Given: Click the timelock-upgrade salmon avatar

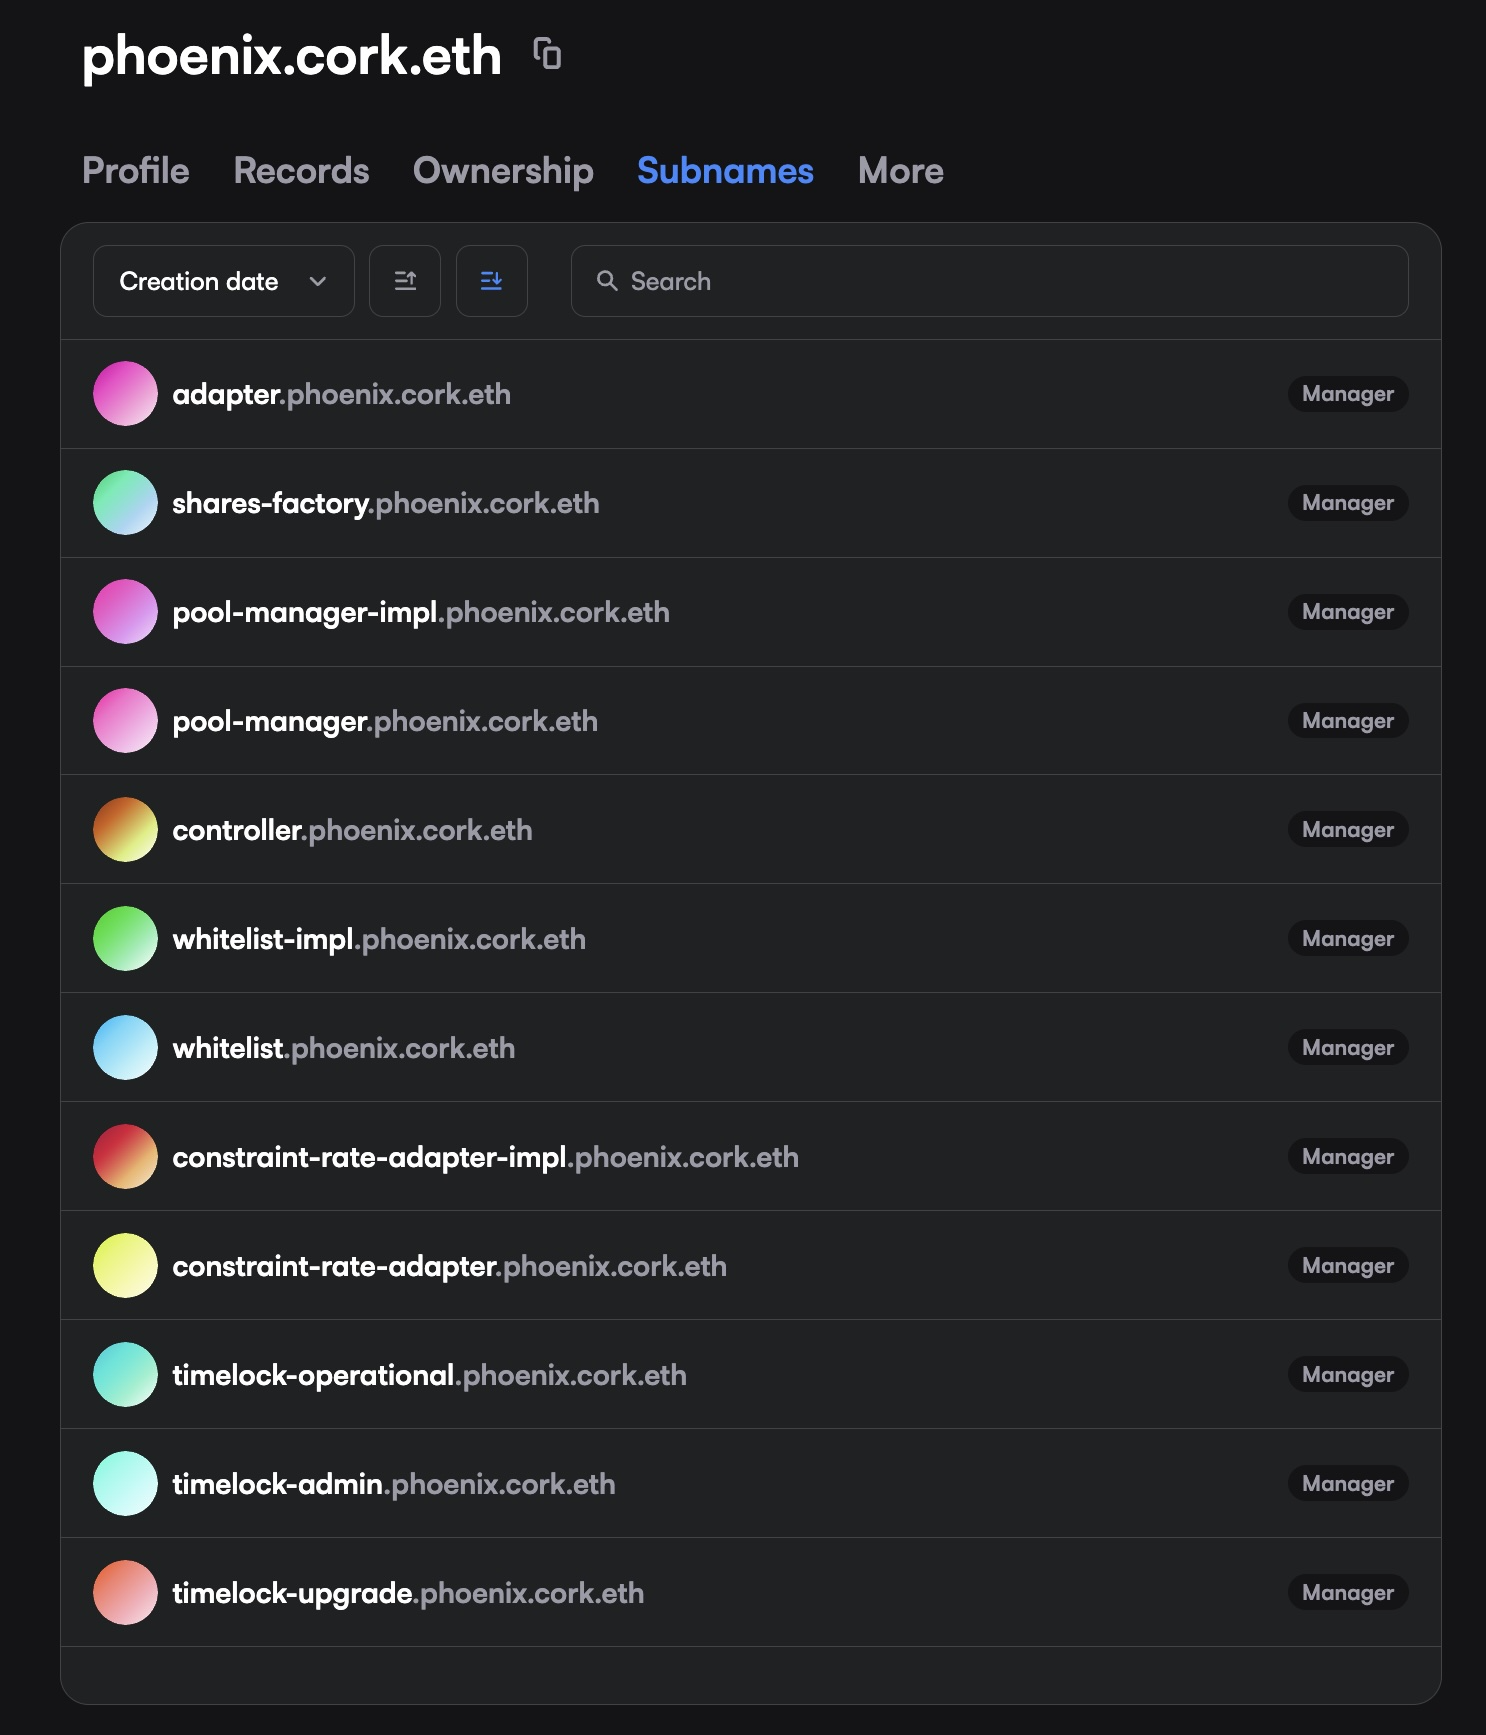Looking at the screenshot, I should point(125,1593).
